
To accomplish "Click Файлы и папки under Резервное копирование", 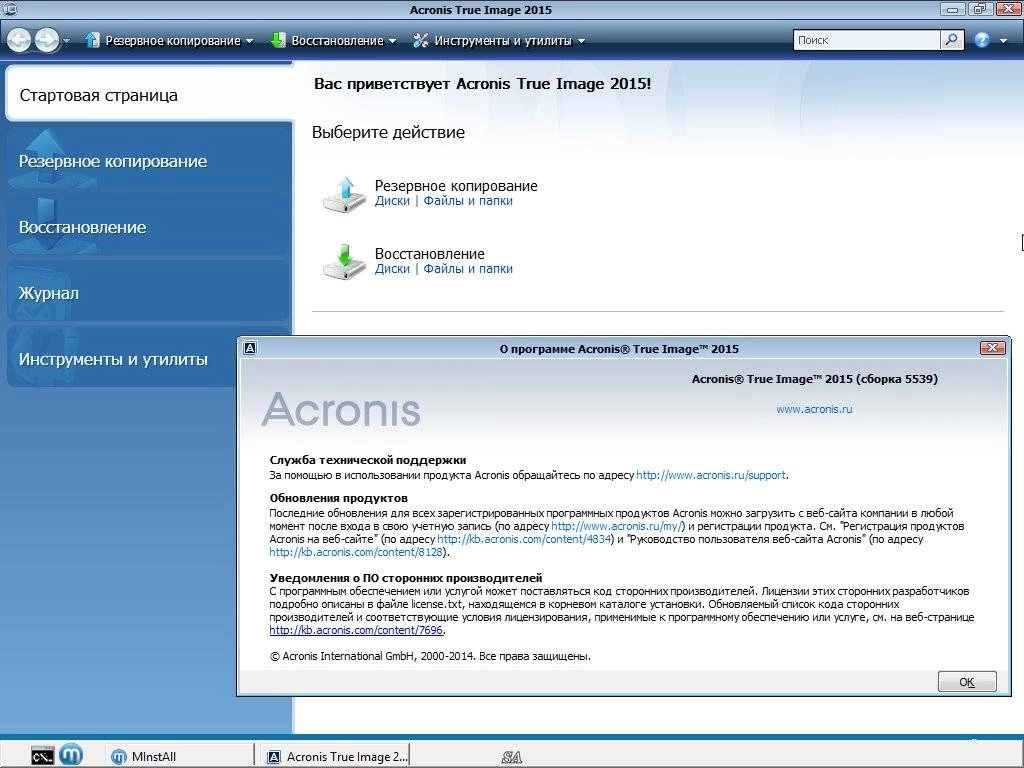I will (468, 201).
